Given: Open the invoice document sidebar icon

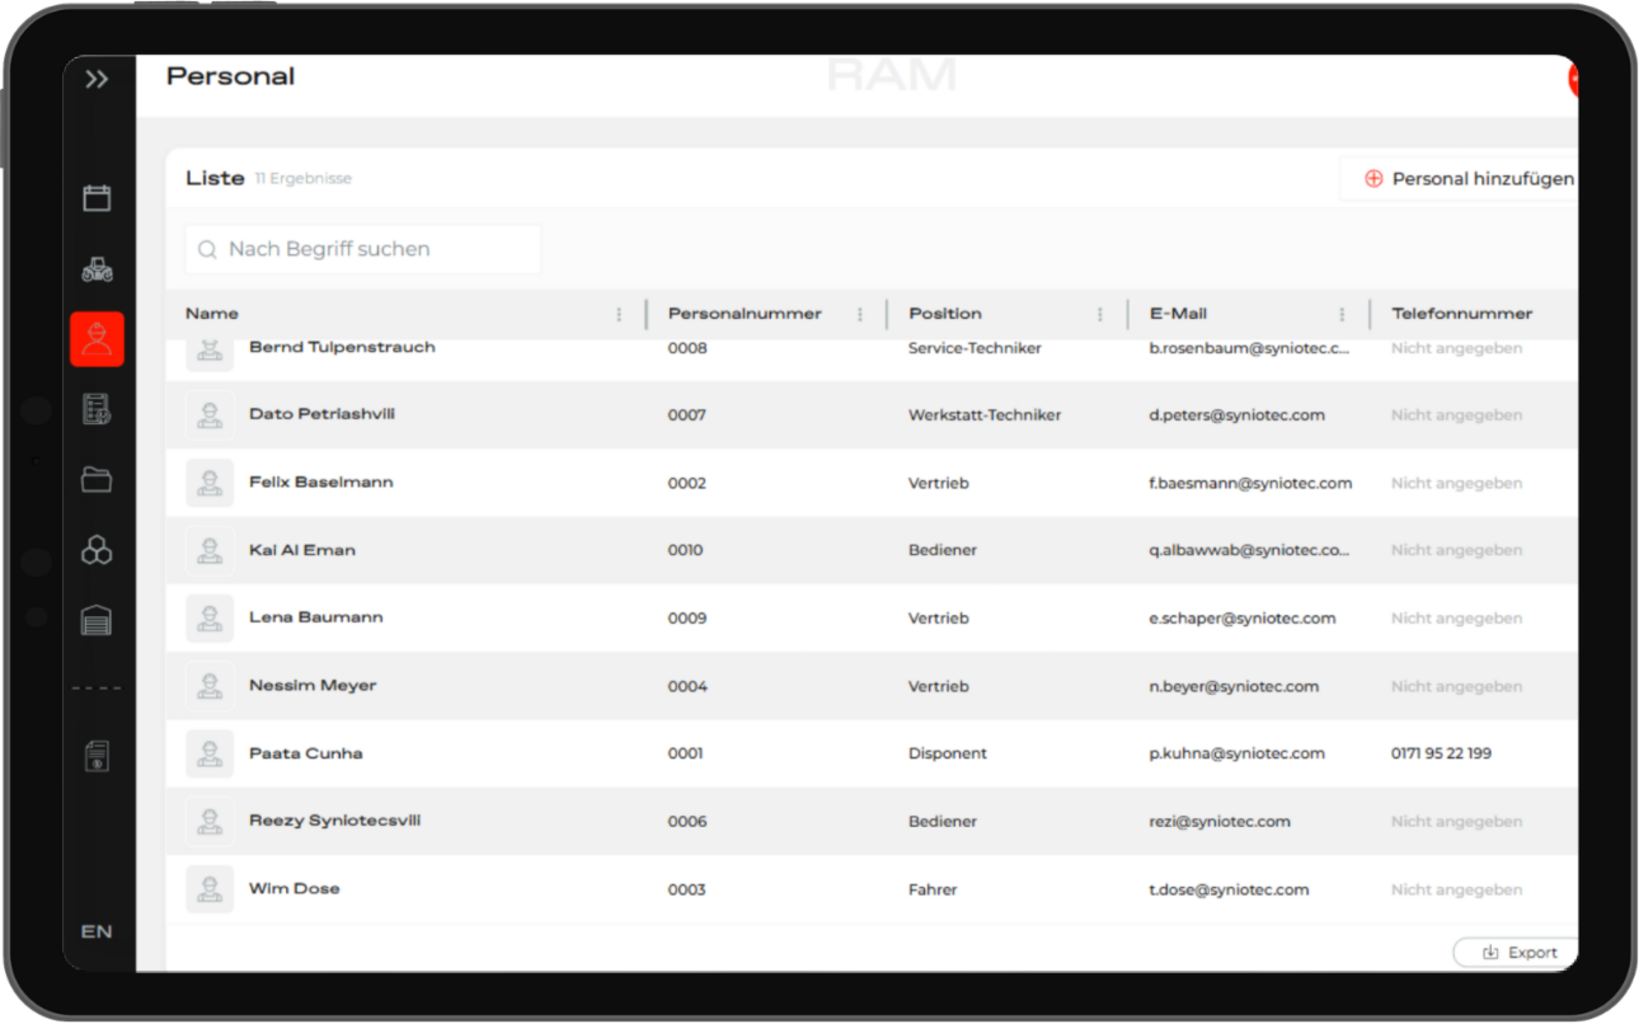Looking at the screenshot, I should pyautogui.click(x=97, y=756).
